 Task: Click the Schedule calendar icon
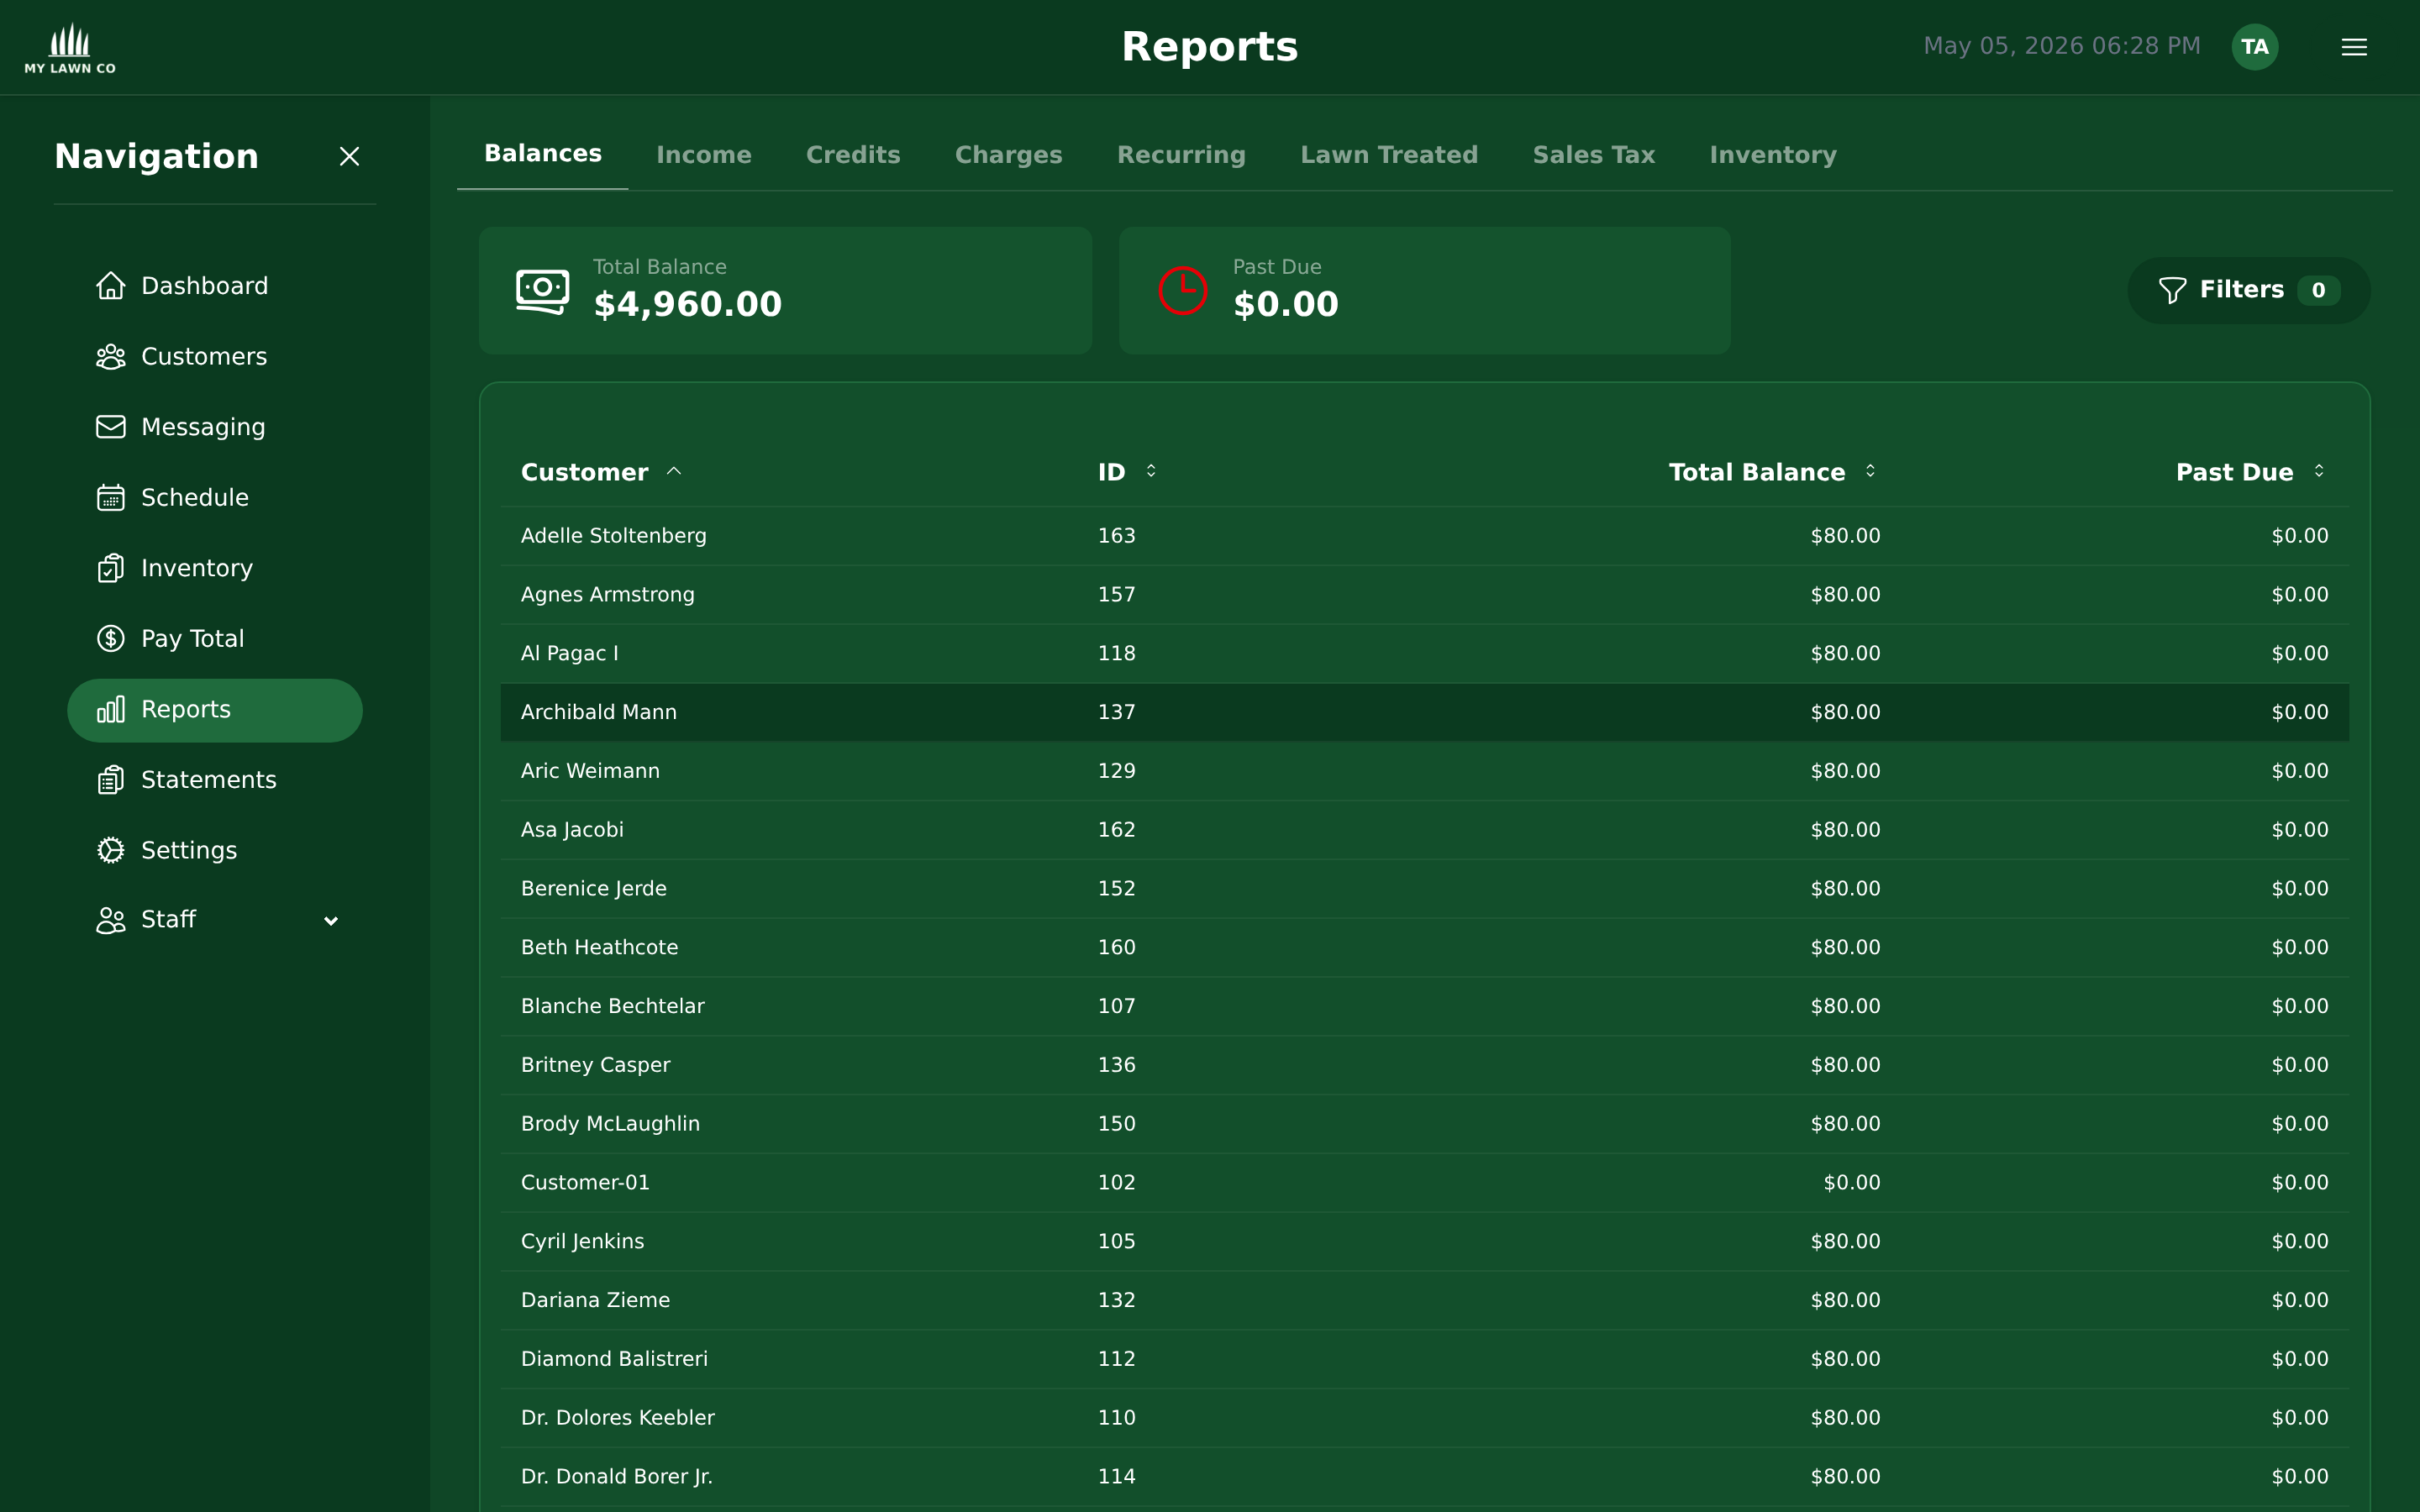111,497
